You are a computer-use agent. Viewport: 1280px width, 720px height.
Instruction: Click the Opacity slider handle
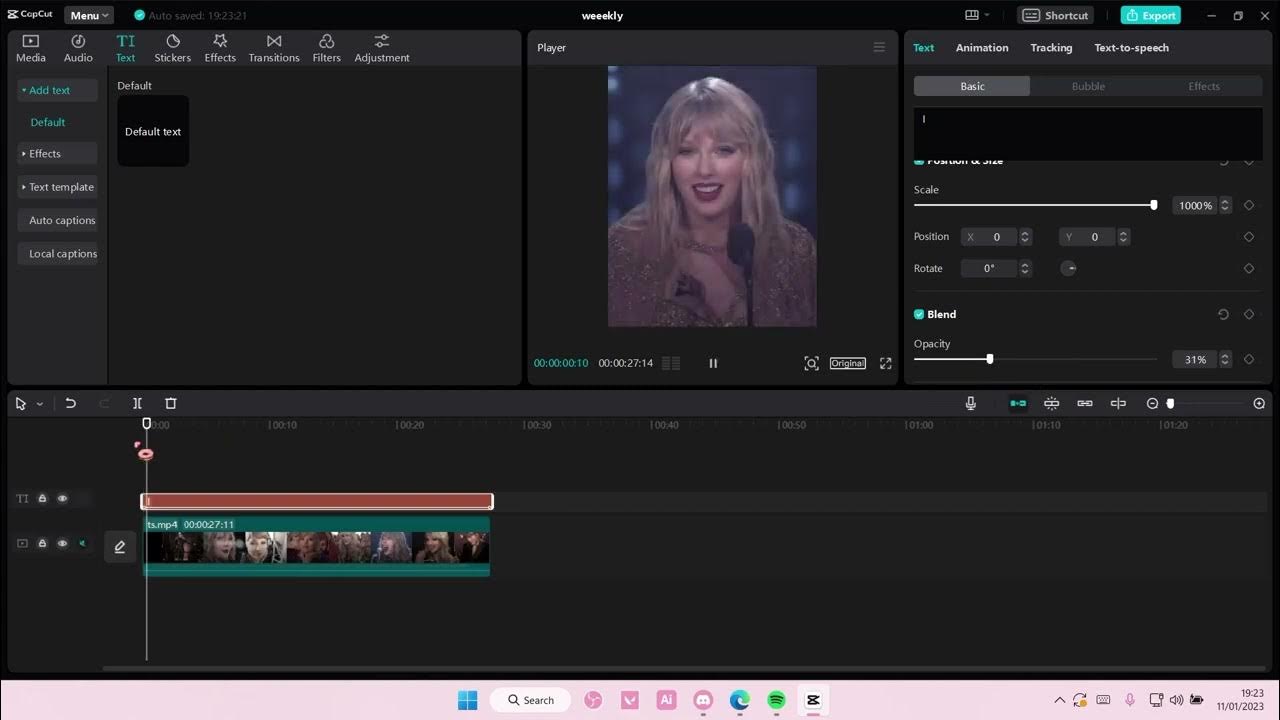pyautogui.click(x=990, y=359)
